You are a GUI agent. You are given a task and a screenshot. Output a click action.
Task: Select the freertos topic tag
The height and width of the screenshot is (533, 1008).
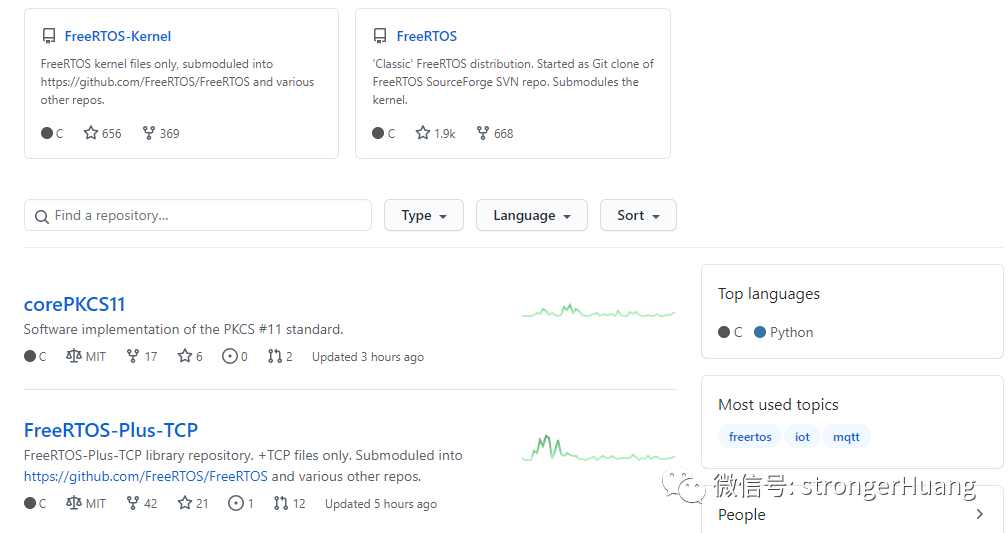click(x=750, y=437)
